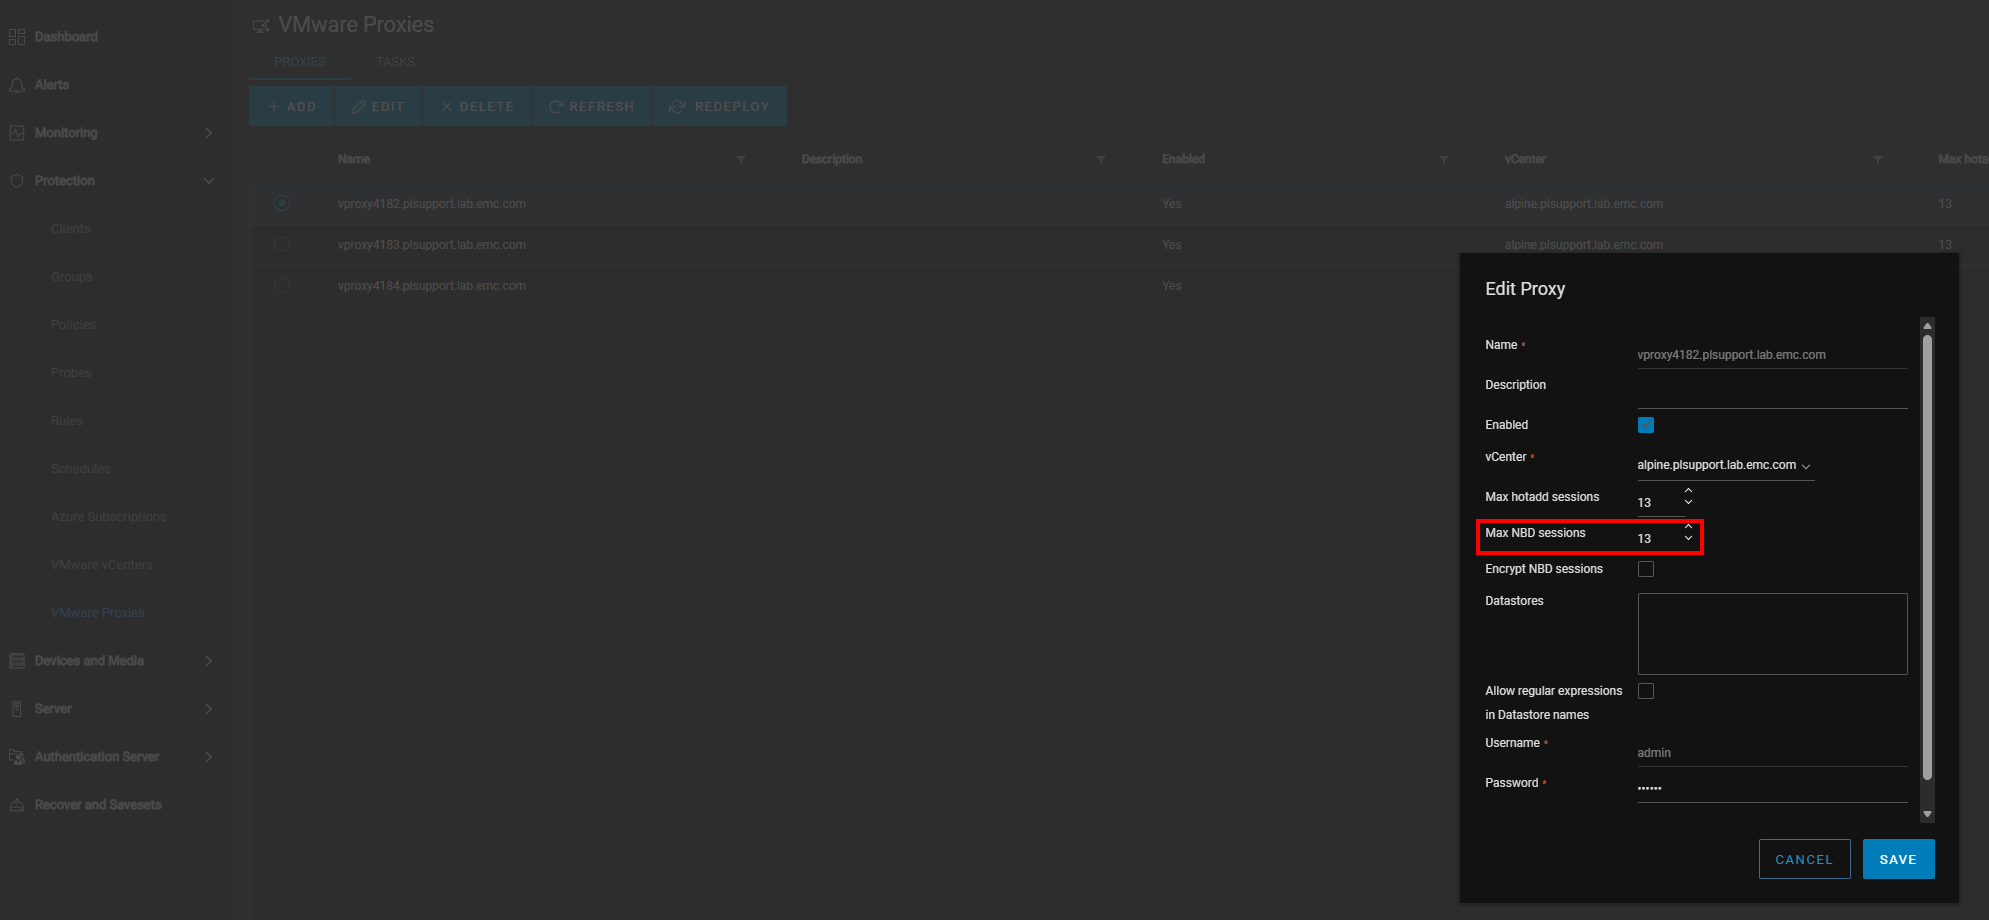The image size is (1989, 920).
Task: Click the Edit Proxy scrollbar thumb
Action: (1927, 556)
